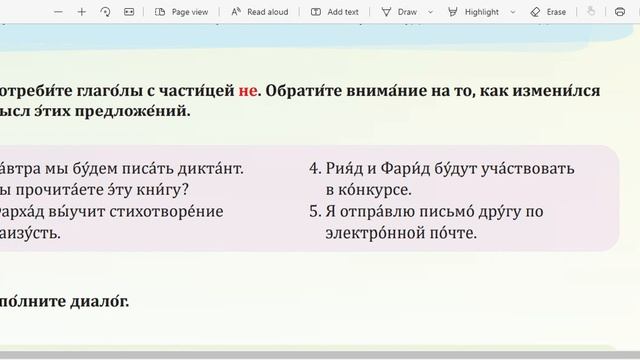Open Page view options
The width and height of the screenshot is (640, 360).
[182, 12]
